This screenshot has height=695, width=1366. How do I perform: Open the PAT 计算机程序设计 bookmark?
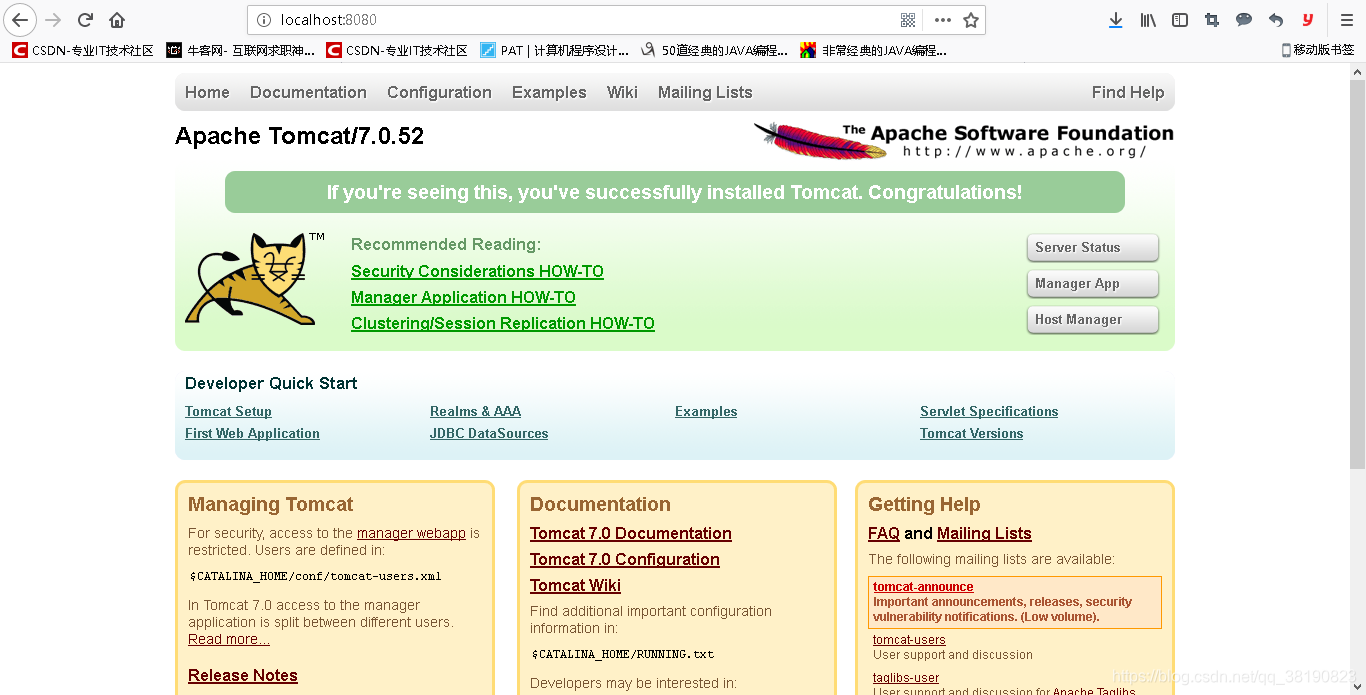(554, 50)
